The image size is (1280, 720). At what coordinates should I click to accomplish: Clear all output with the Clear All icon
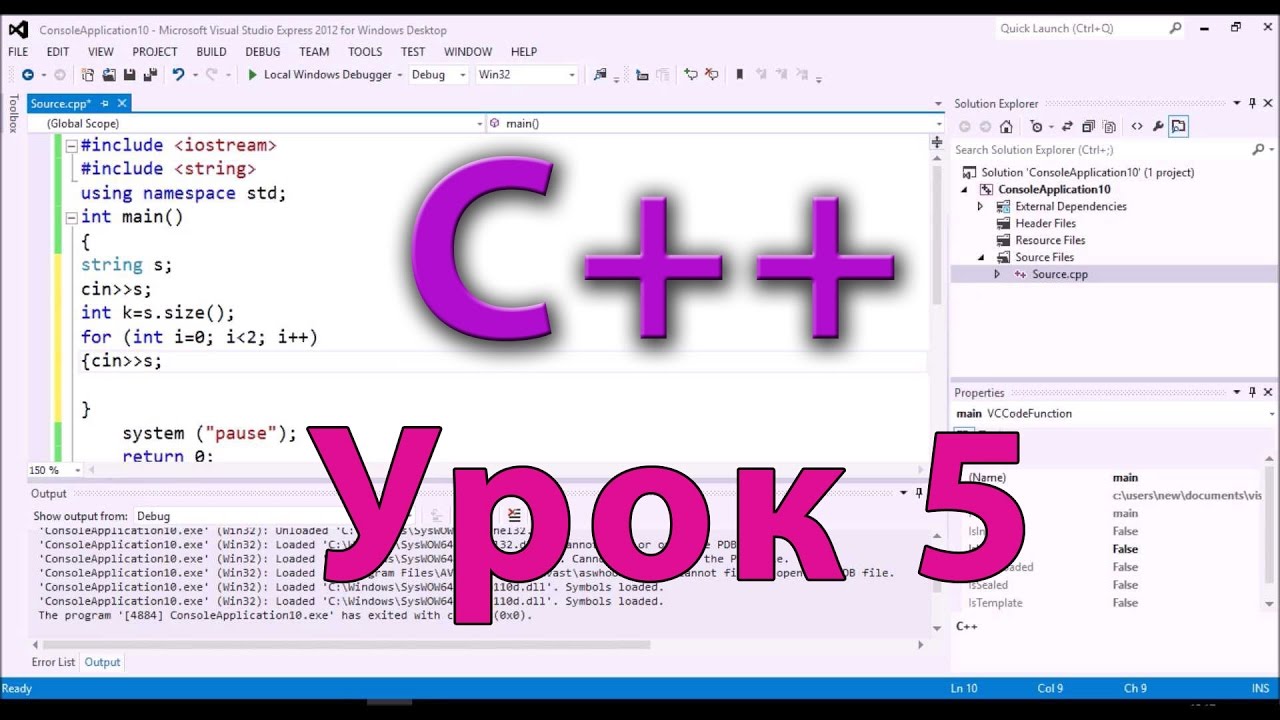[x=514, y=516]
